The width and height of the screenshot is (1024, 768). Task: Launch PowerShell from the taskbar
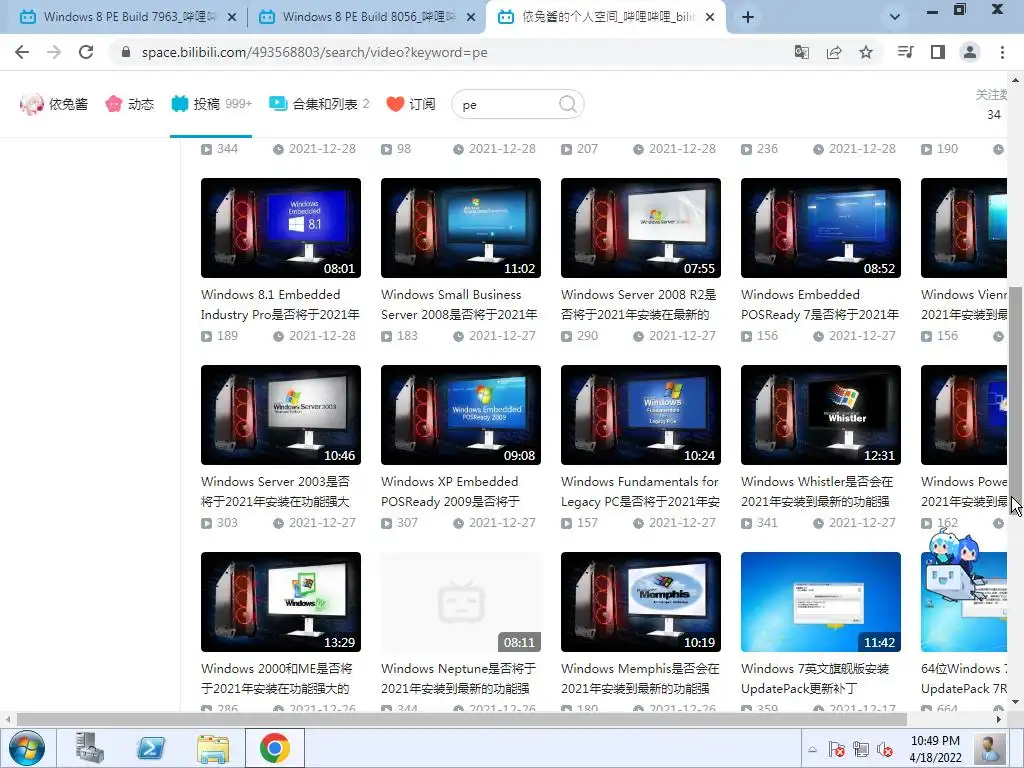tap(151, 748)
